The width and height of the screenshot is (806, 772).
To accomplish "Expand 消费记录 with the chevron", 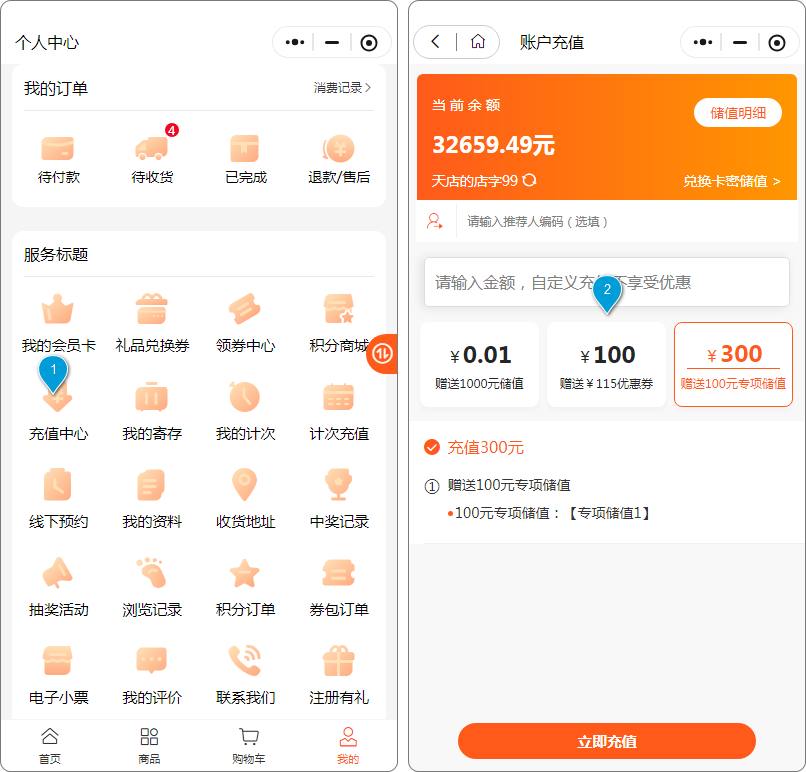I will point(368,88).
